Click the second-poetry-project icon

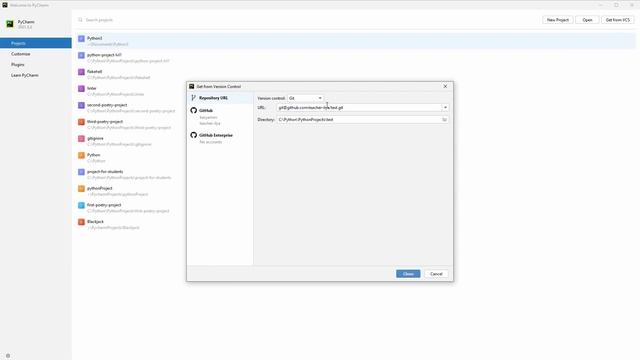click(x=81, y=105)
